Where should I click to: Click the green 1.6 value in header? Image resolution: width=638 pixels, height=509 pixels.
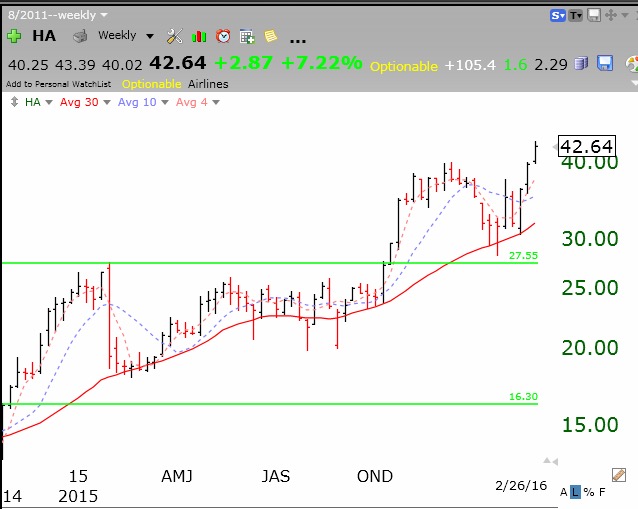(x=515, y=65)
